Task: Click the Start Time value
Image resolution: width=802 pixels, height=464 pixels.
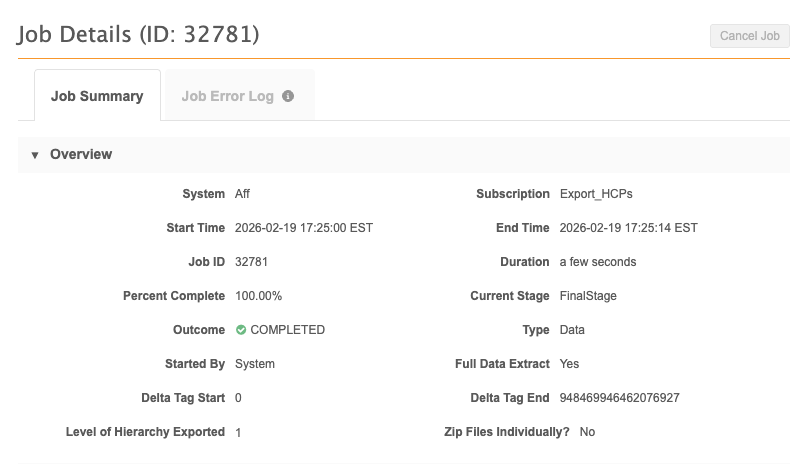Action: [x=304, y=228]
